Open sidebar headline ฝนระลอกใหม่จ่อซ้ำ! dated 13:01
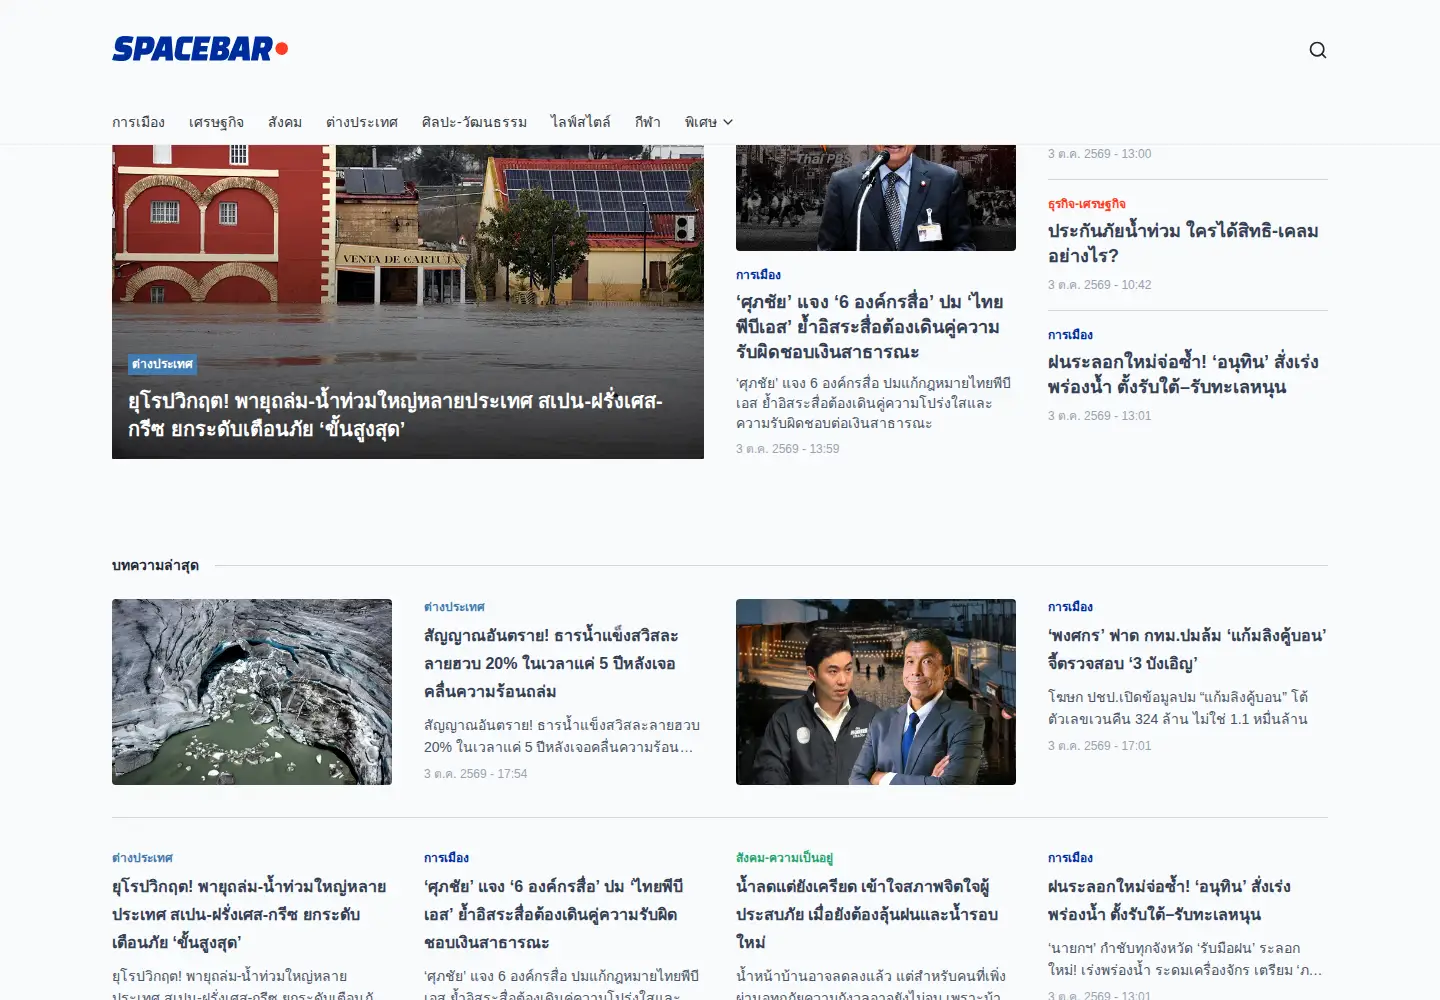Viewport: 1440px width, 1000px height. (x=1183, y=374)
